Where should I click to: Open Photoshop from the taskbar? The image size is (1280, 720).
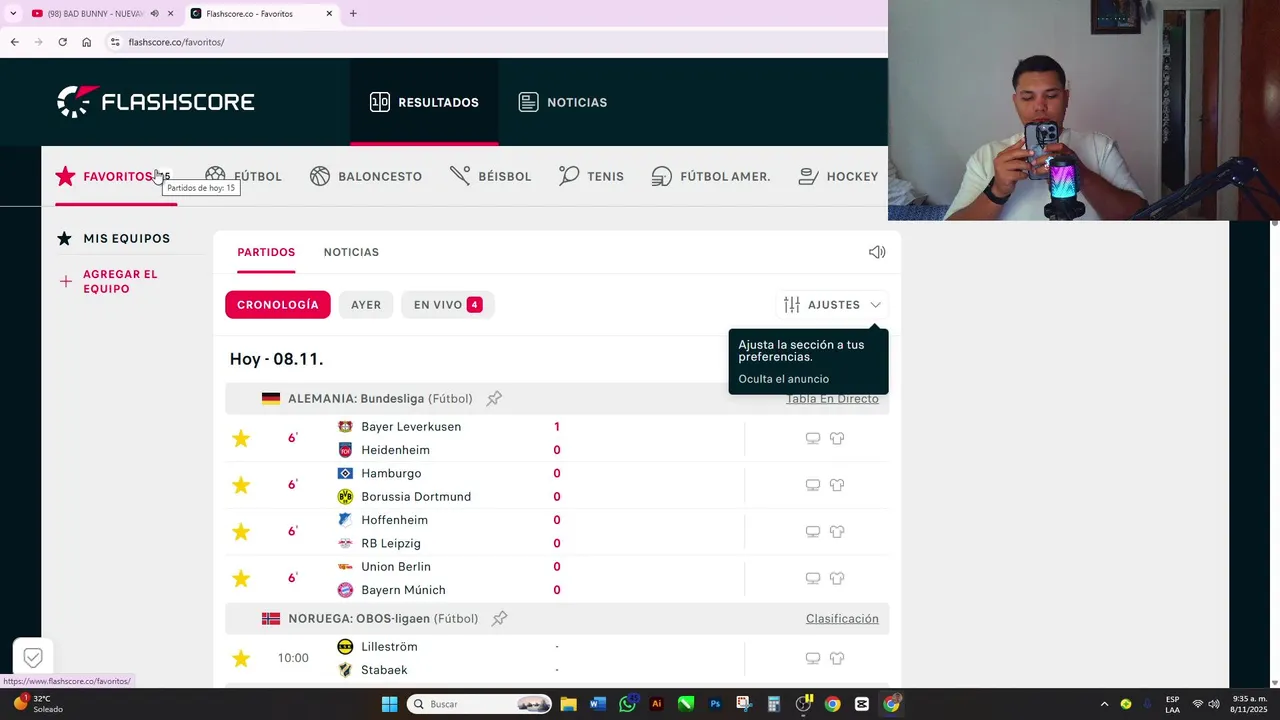pos(715,704)
